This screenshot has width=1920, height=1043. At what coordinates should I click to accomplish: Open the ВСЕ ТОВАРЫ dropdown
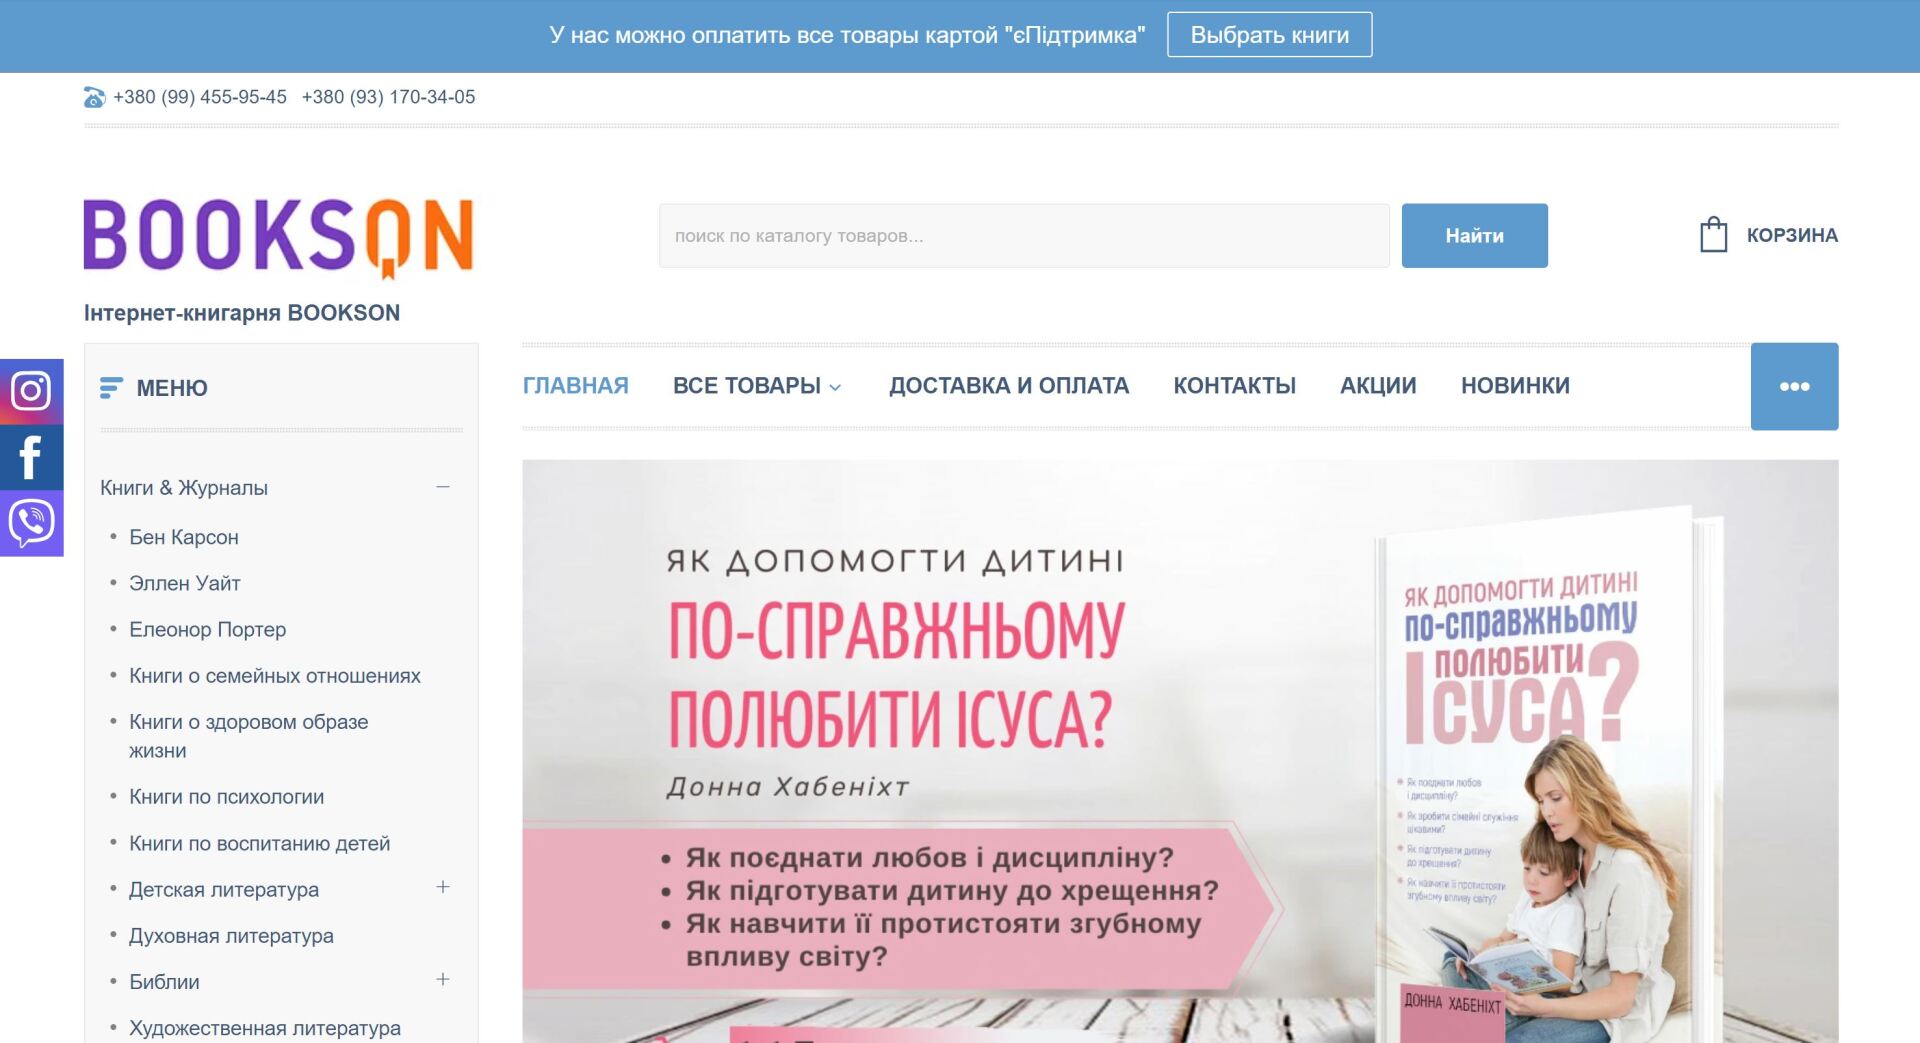tap(757, 386)
